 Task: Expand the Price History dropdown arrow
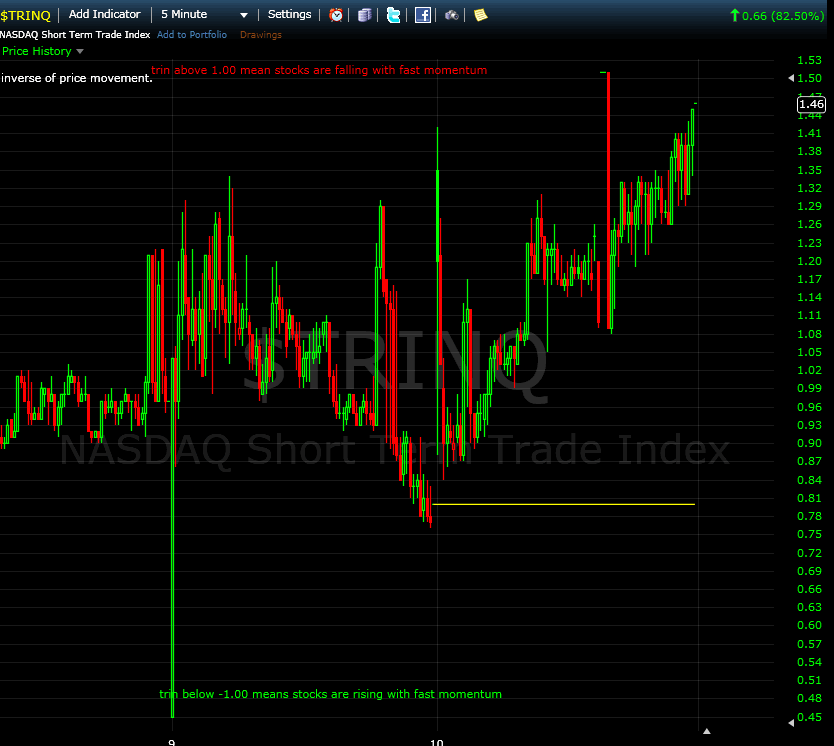(80, 52)
